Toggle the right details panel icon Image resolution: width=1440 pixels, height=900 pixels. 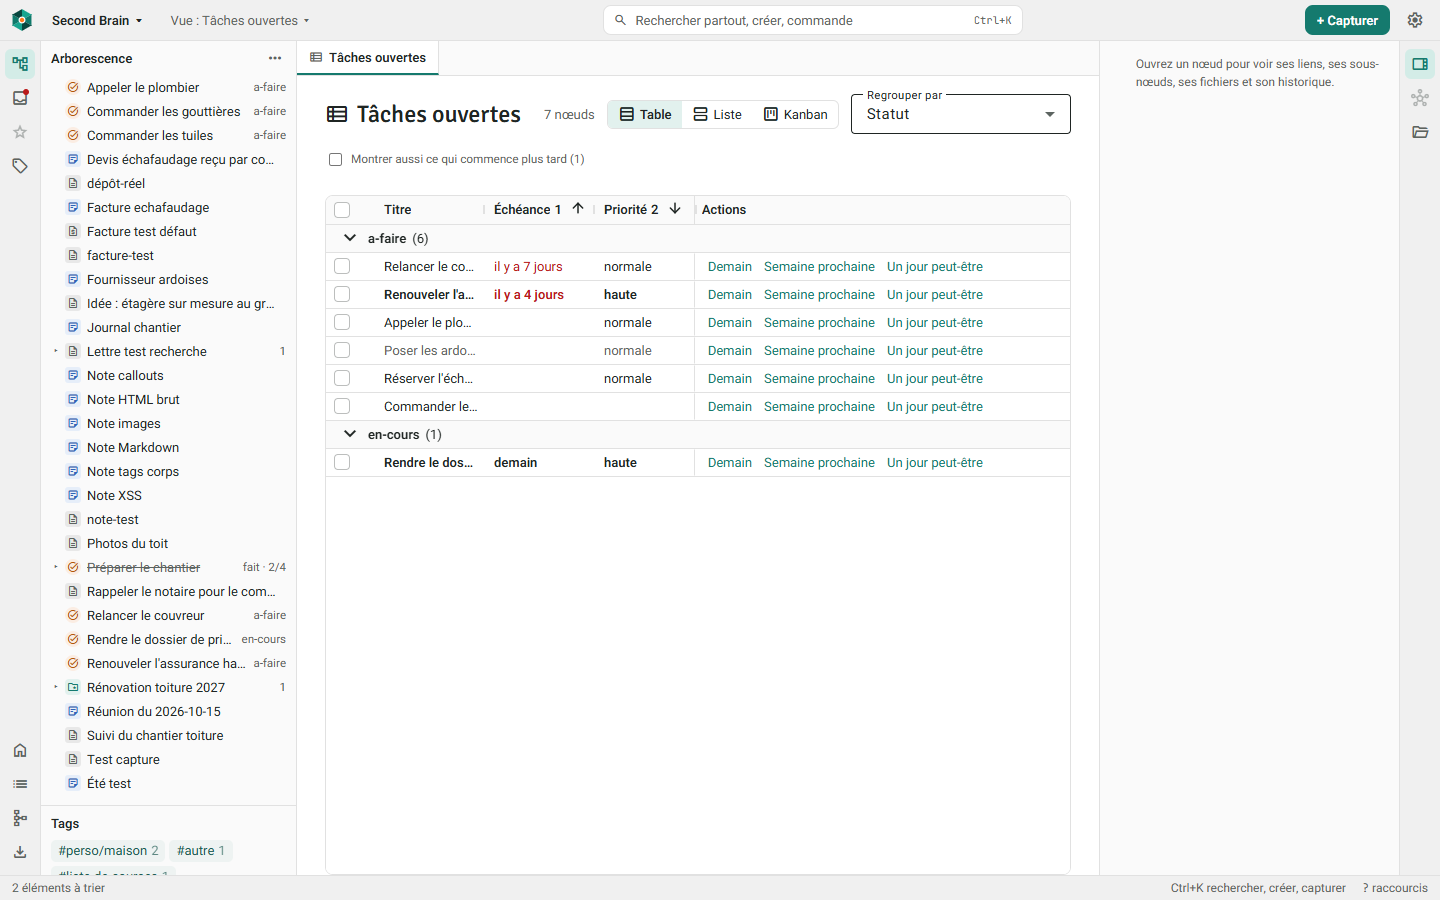click(1420, 64)
